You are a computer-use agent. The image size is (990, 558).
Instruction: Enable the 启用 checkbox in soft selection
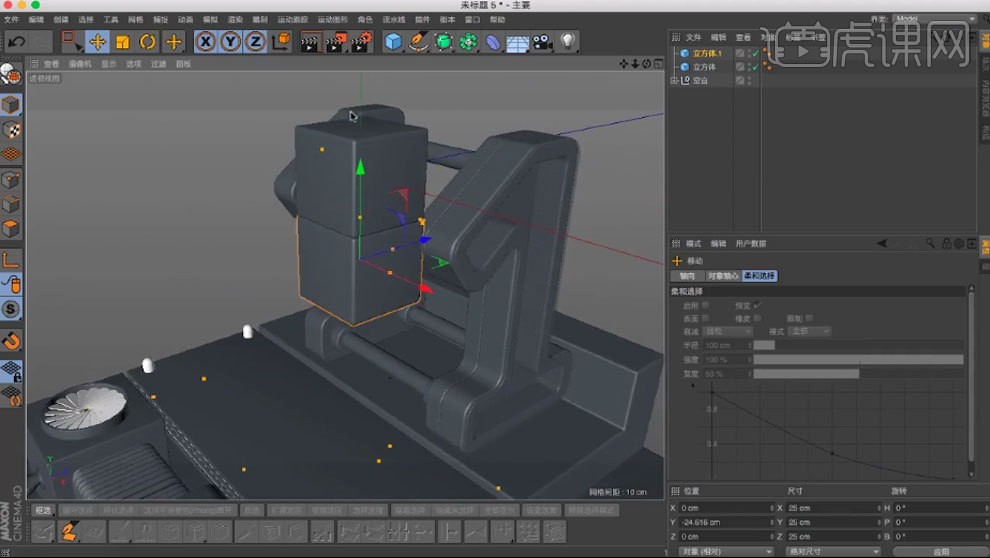click(707, 305)
